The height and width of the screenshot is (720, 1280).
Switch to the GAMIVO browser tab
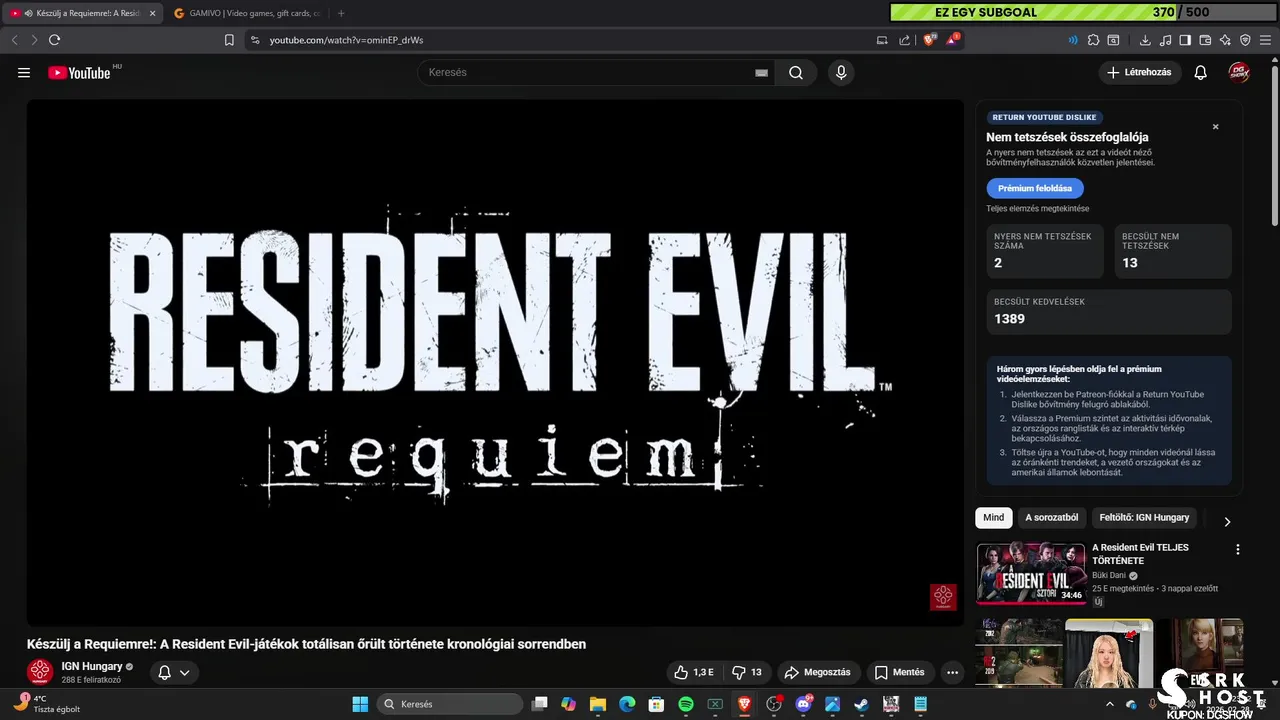pos(247,13)
